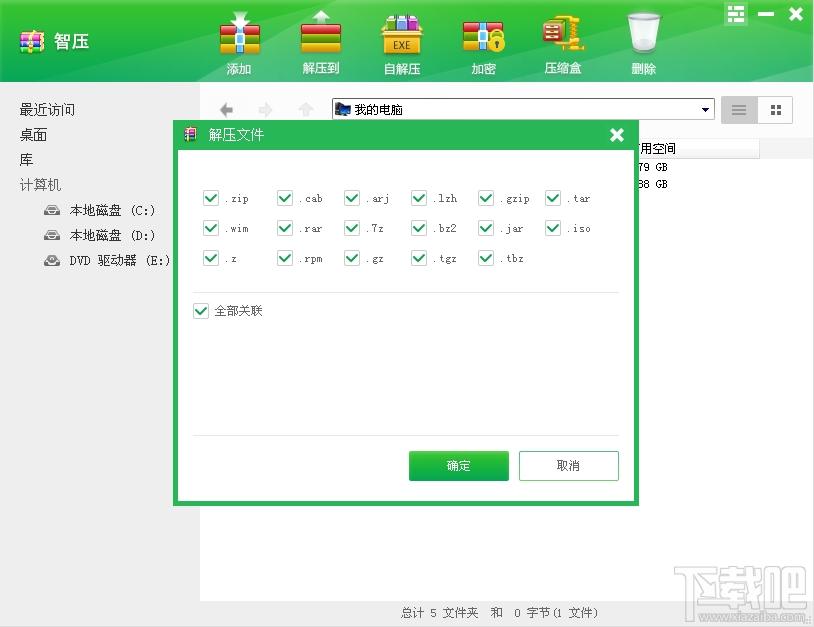Select 本地磁盘 (C:) drive in sidebar

pyautogui.click(x=99, y=210)
